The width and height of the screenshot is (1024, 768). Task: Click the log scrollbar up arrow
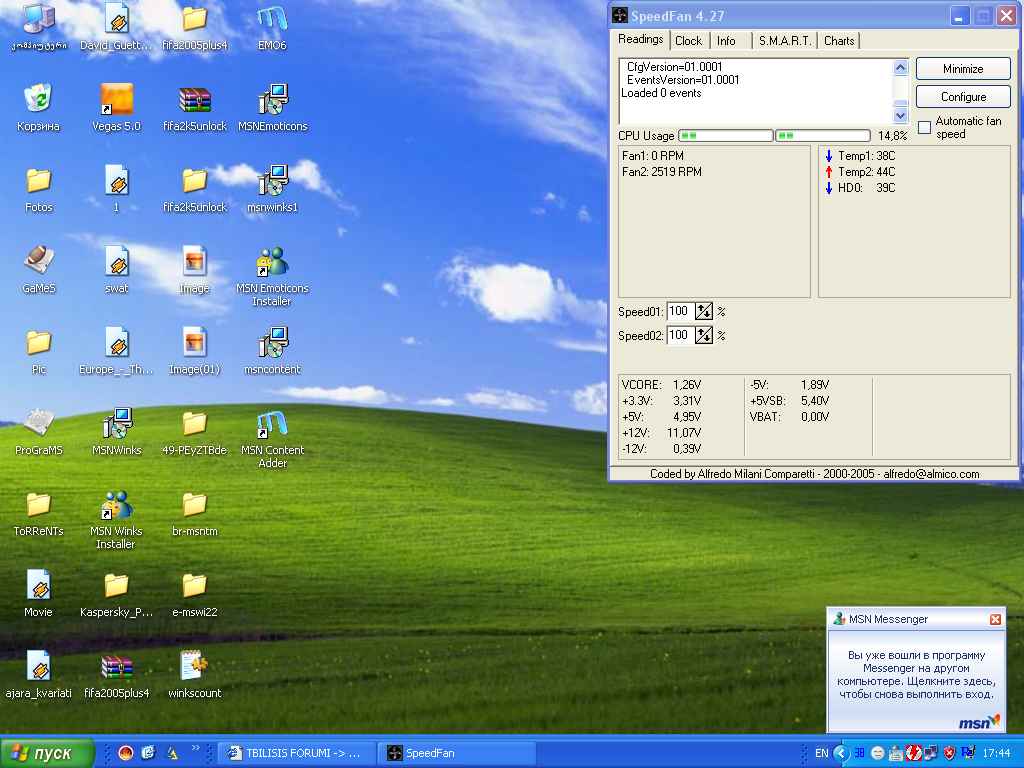tap(901, 67)
